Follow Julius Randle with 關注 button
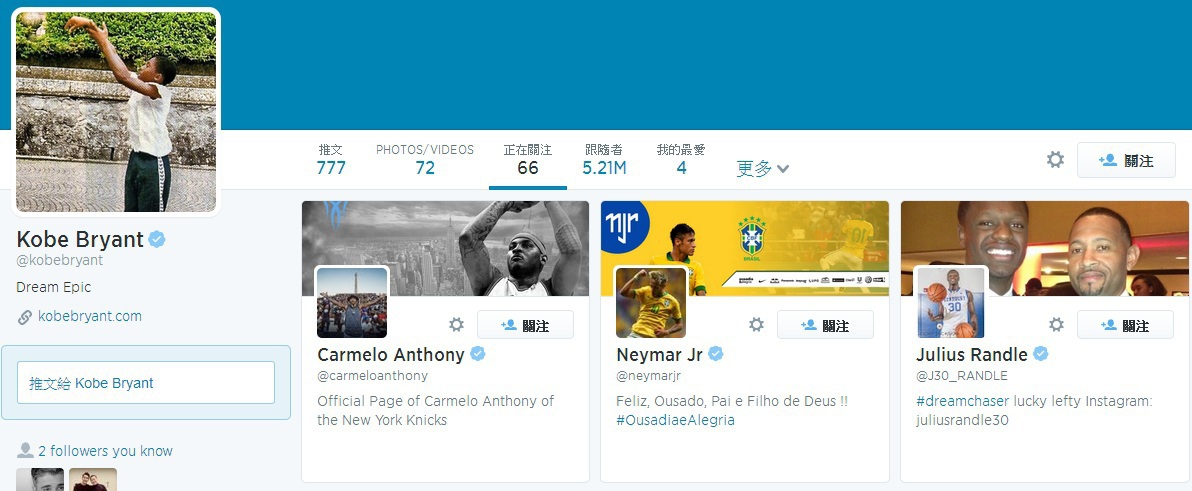1192x491 pixels. [1125, 325]
